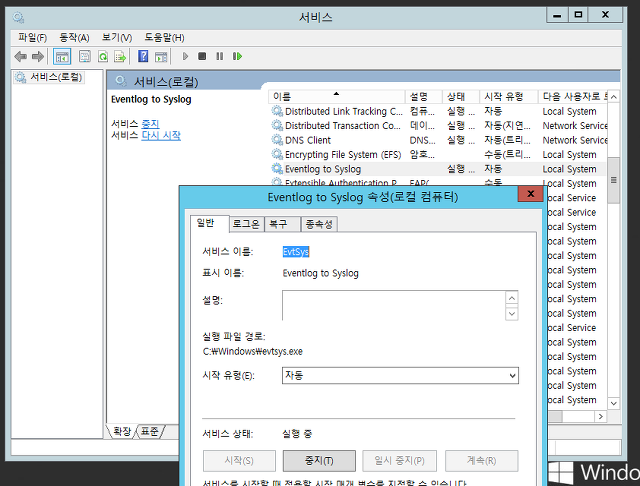The width and height of the screenshot is (640, 486).
Task: Switch to the 종속성 tab
Action: [x=319, y=224]
